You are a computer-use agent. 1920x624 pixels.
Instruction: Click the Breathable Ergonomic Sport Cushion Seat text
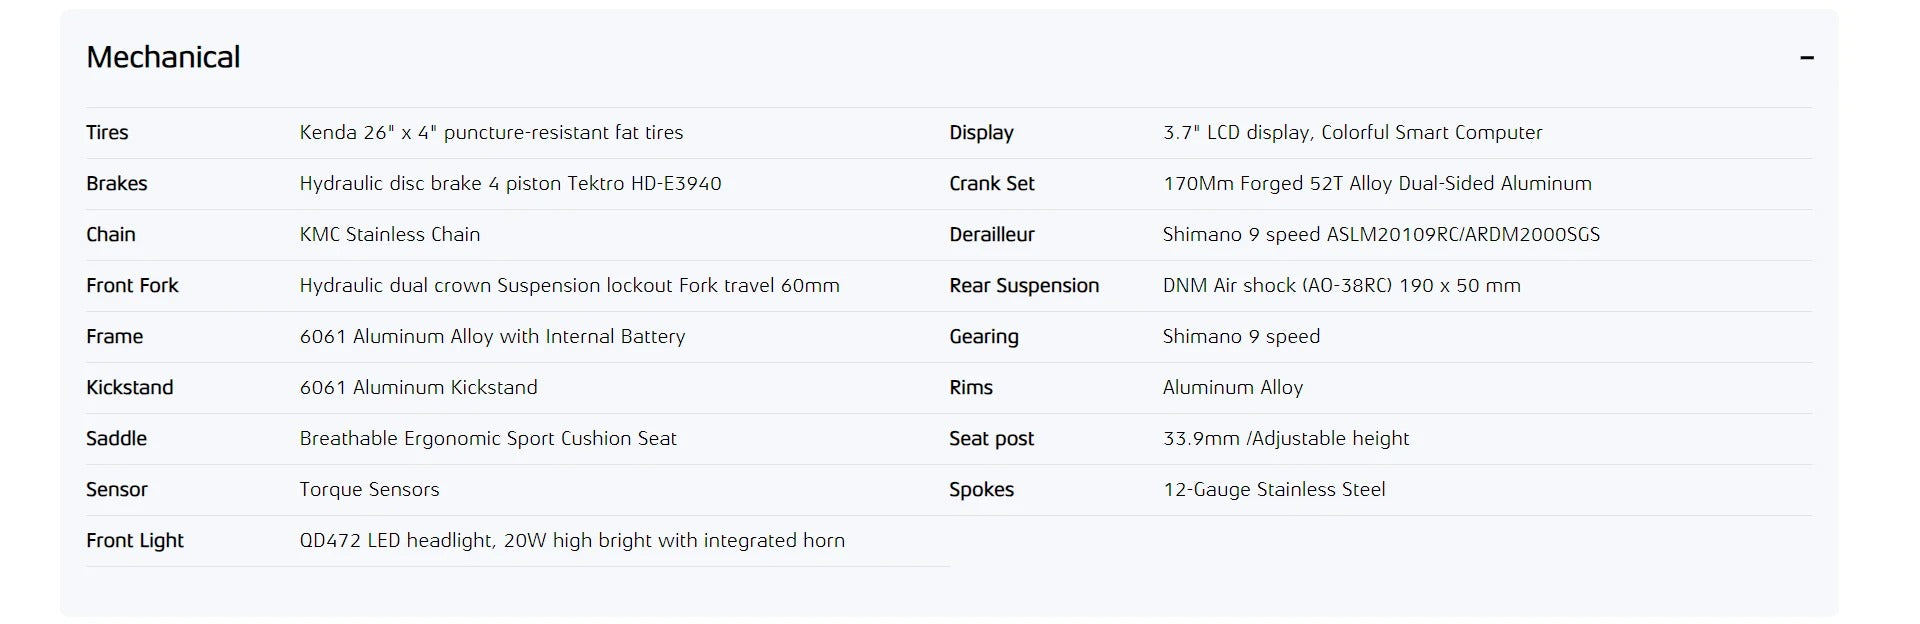(488, 438)
